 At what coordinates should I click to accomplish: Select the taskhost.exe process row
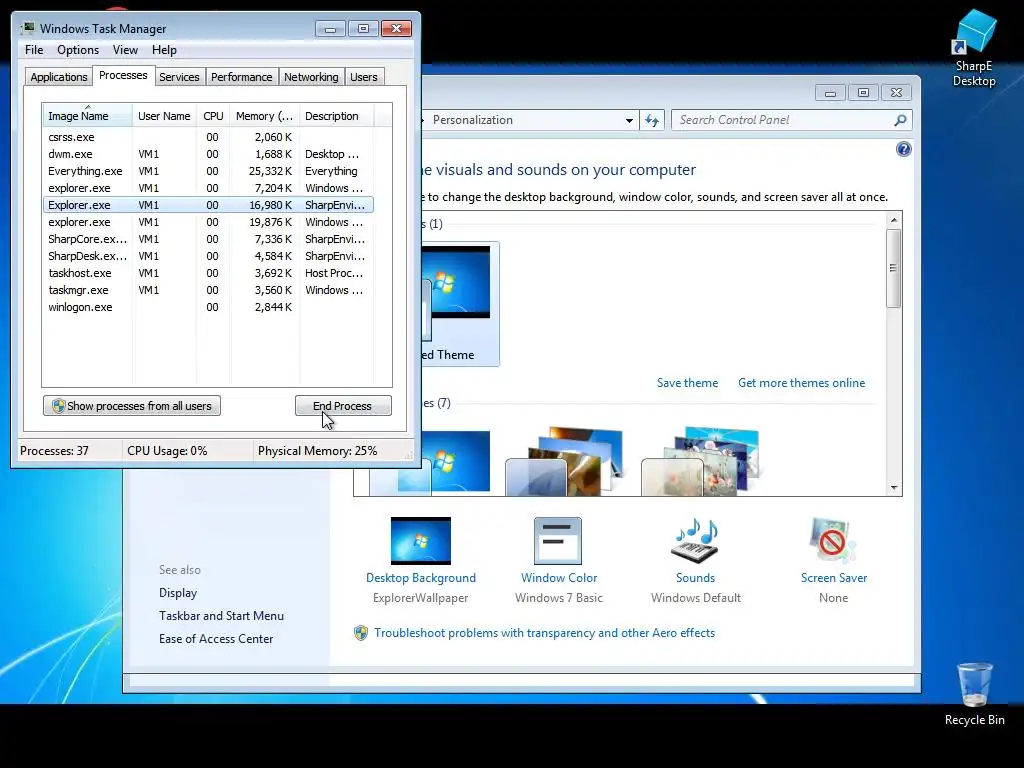(208, 273)
